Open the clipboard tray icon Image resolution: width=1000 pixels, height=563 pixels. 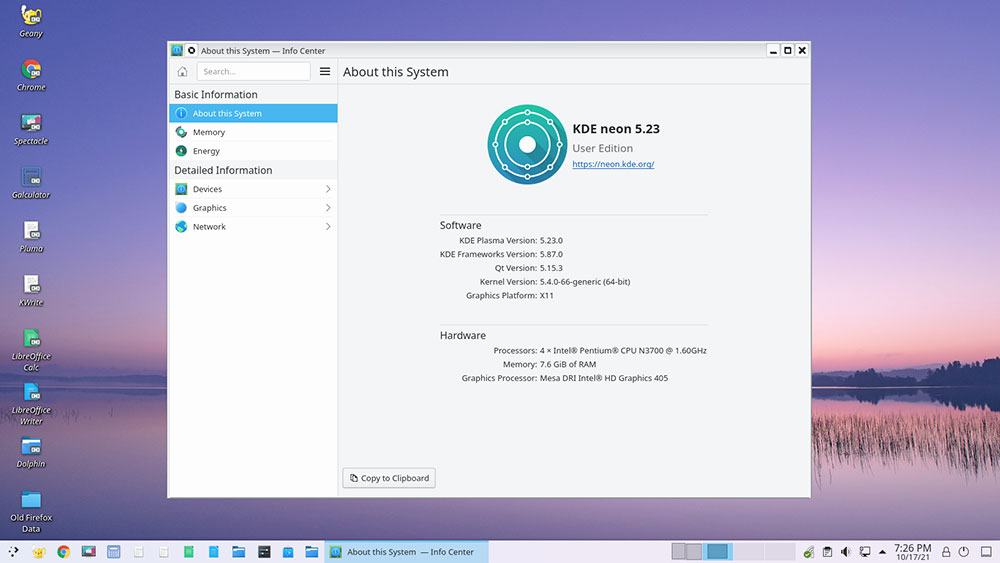827,552
